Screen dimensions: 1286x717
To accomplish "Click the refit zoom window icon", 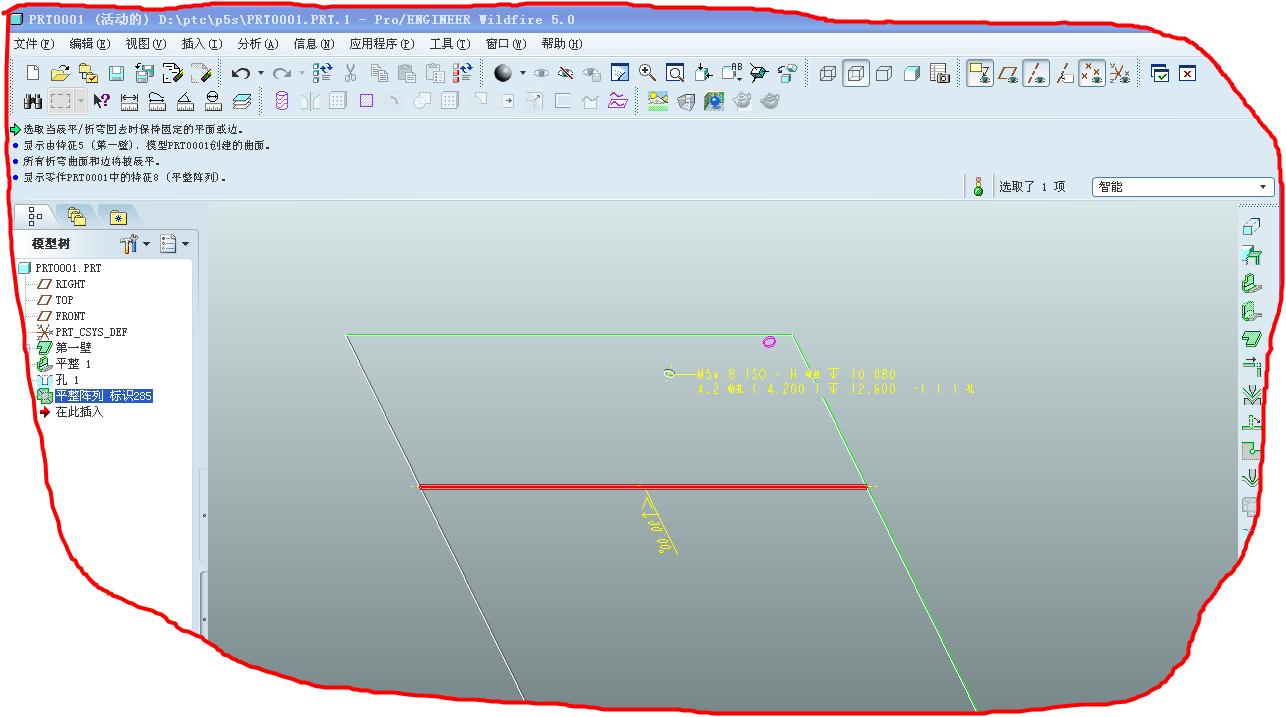I will 676,73.
